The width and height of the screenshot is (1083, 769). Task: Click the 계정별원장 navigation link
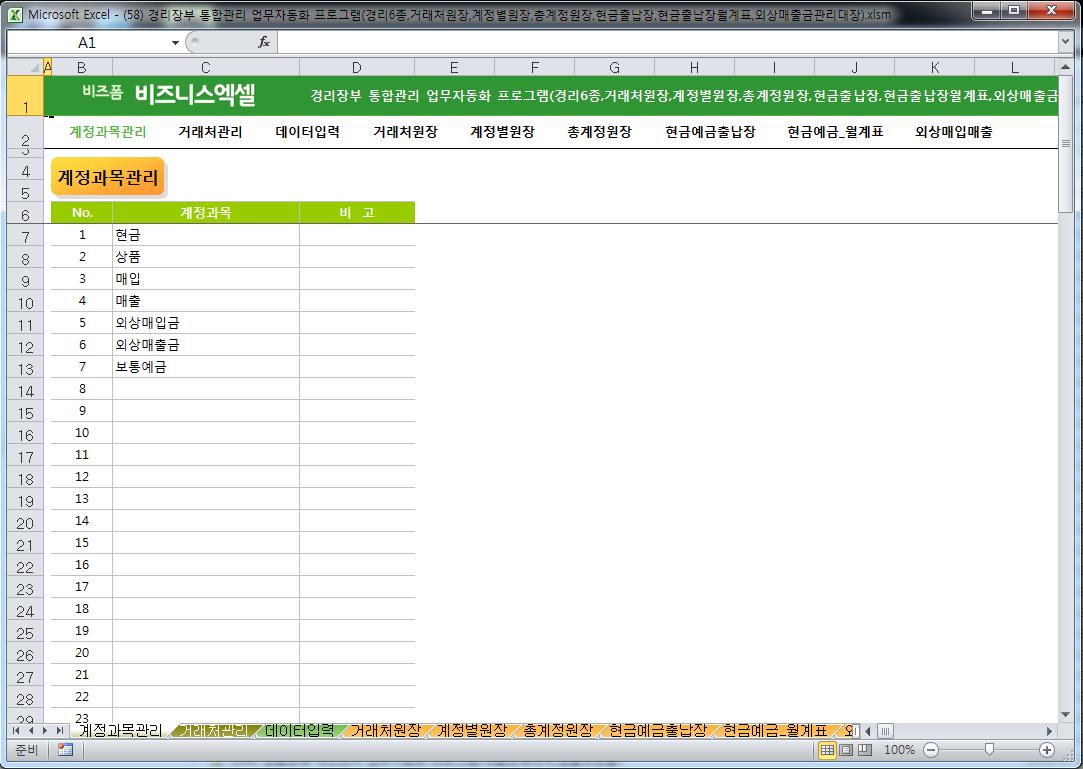pos(502,132)
